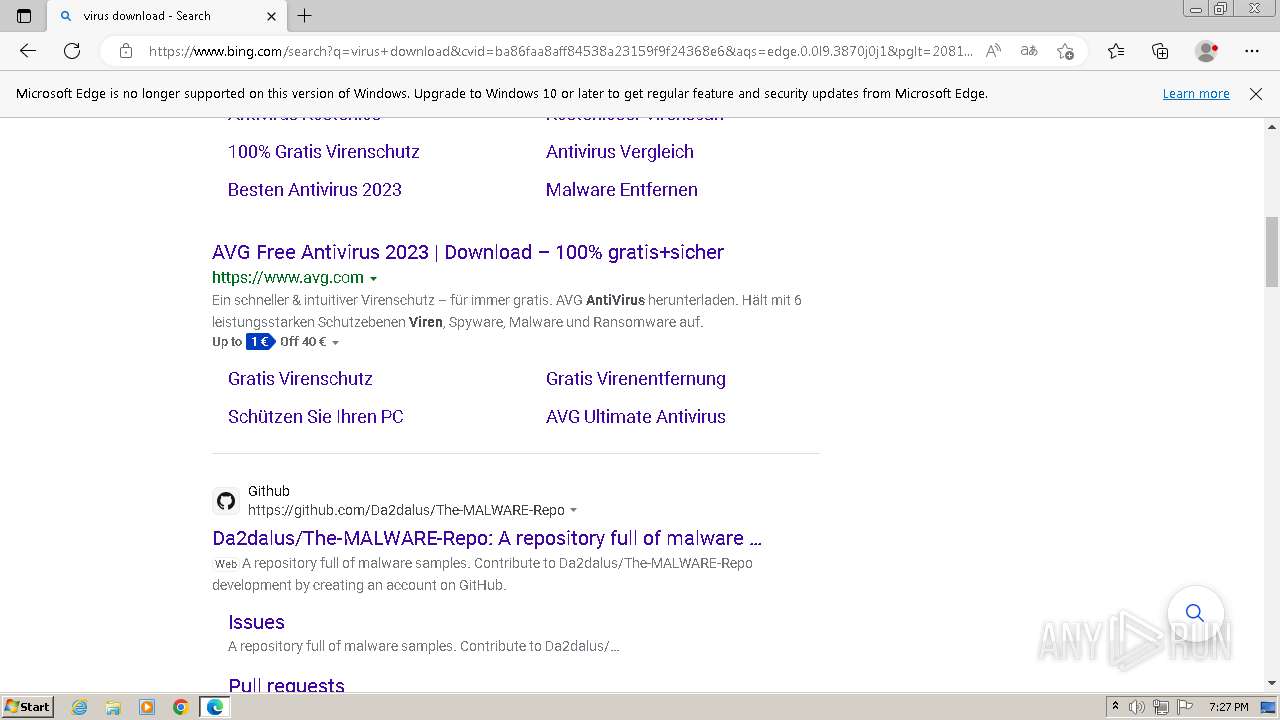Expand the GitHub result URL dropdown arrow

point(573,511)
